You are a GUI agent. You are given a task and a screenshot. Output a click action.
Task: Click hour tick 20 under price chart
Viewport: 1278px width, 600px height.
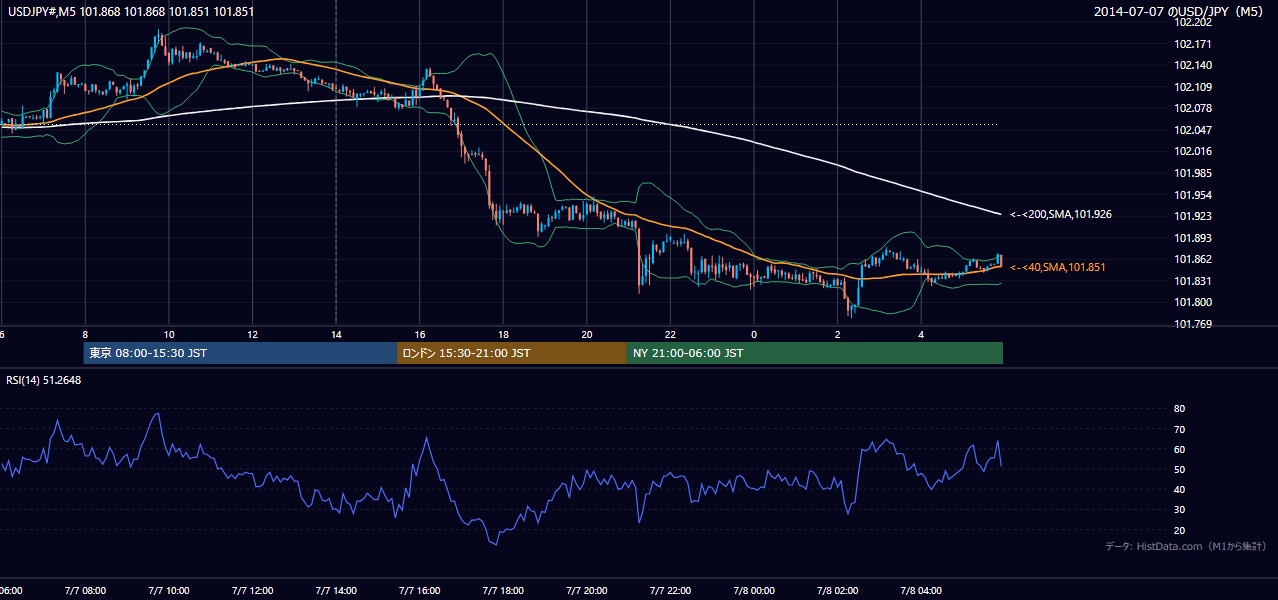point(587,334)
